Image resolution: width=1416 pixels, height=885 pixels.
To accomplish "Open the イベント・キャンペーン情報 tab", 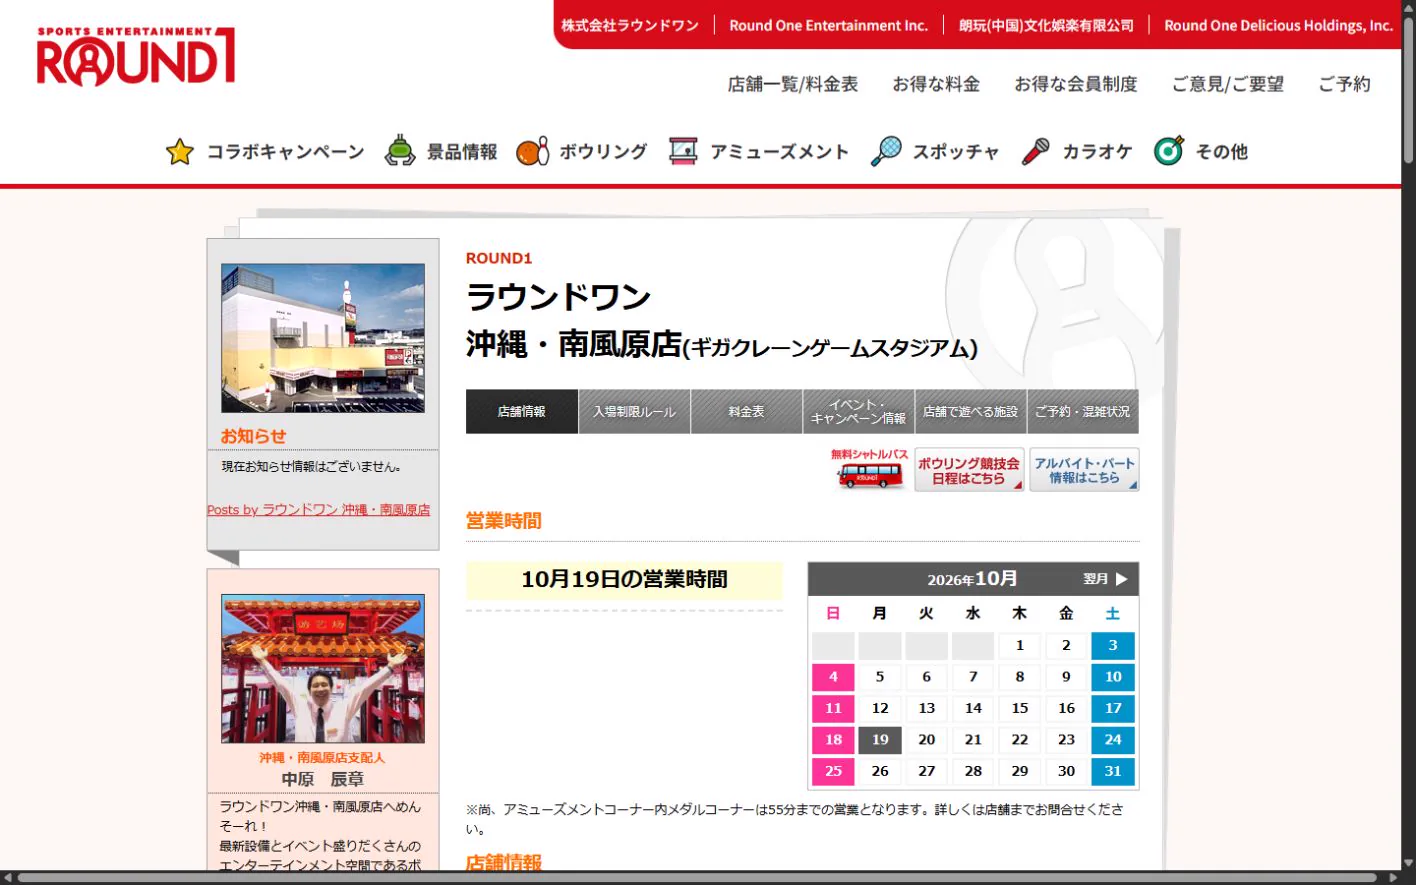I will (859, 411).
